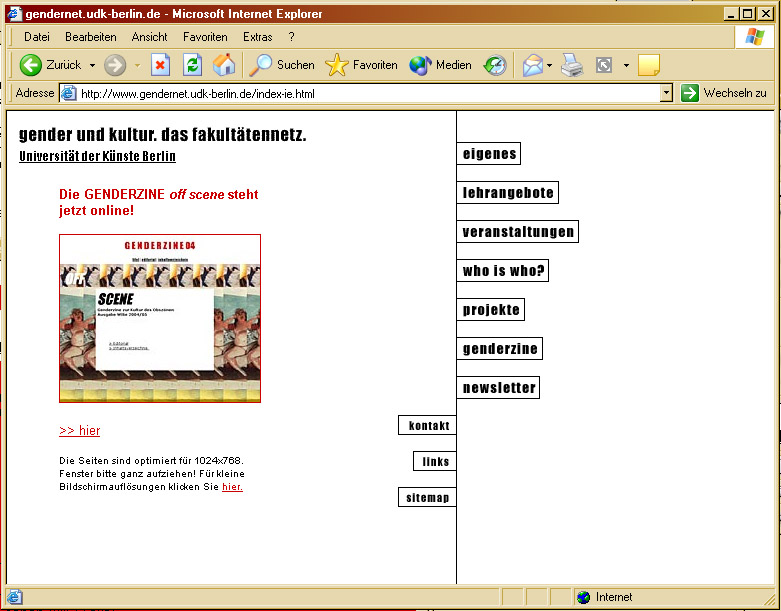Click the 'Adresse' label
Viewport: 781px width, 611px height.
click(x=35, y=93)
